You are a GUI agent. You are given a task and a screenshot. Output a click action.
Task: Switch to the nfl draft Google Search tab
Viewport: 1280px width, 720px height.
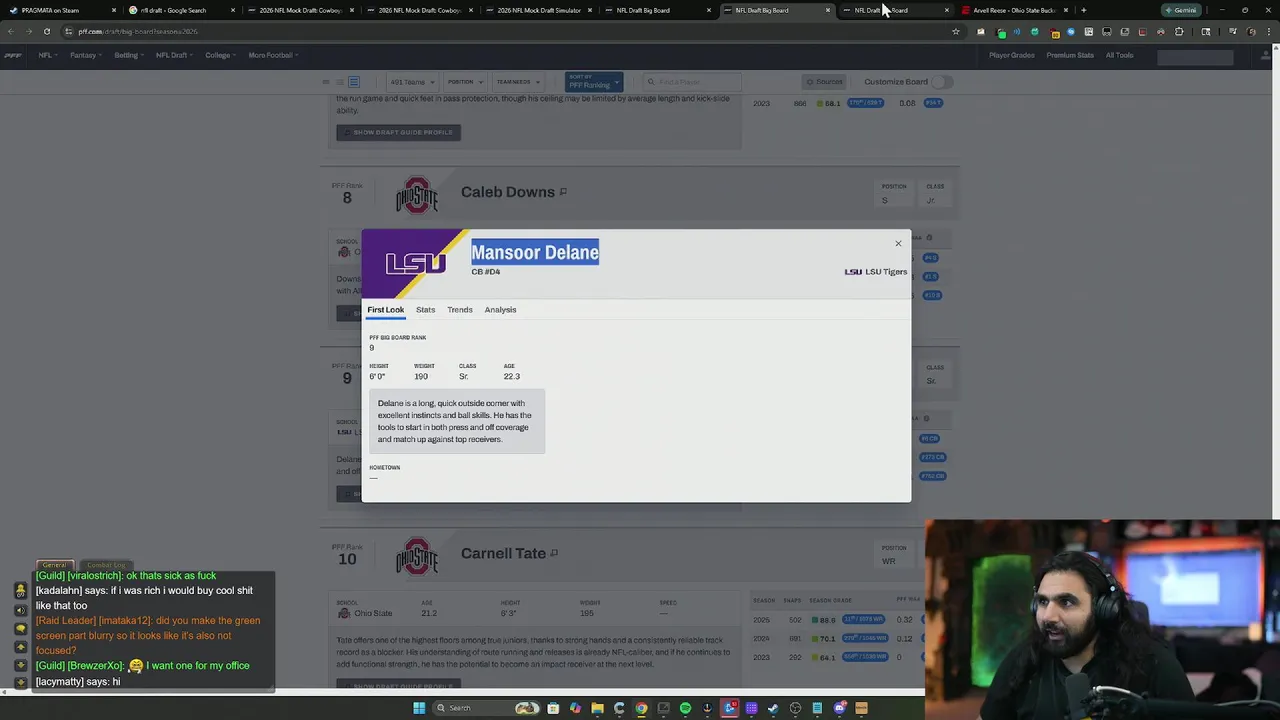179,10
